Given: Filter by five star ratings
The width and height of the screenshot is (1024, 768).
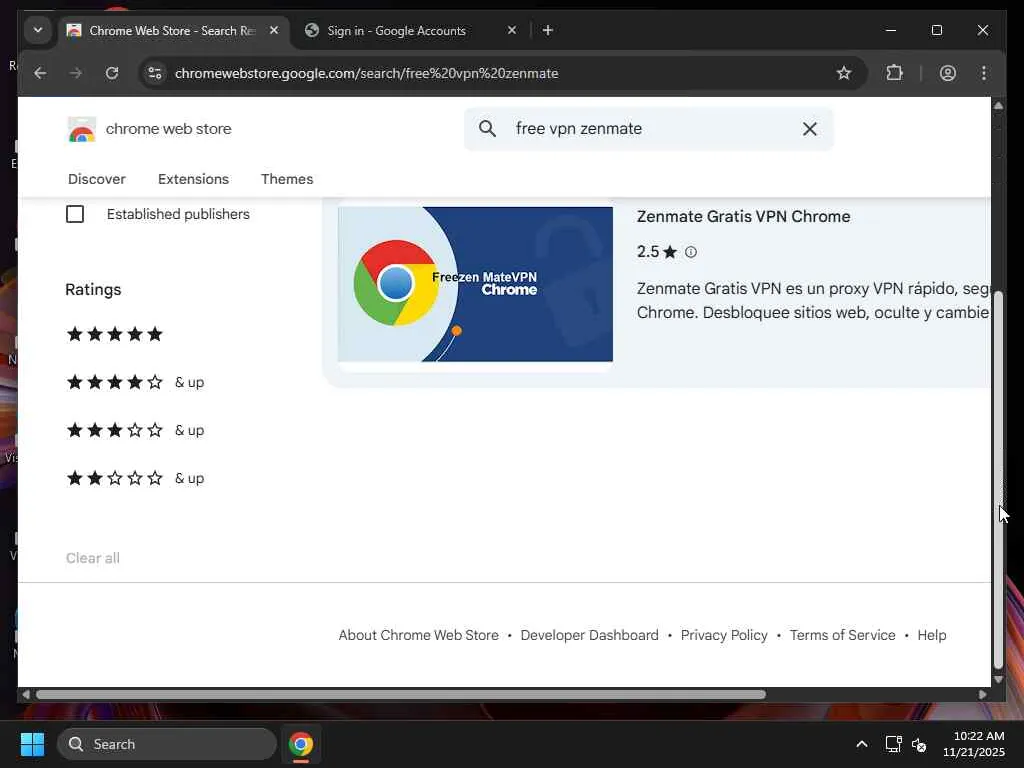Looking at the screenshot, I should [x=115, y=334].
